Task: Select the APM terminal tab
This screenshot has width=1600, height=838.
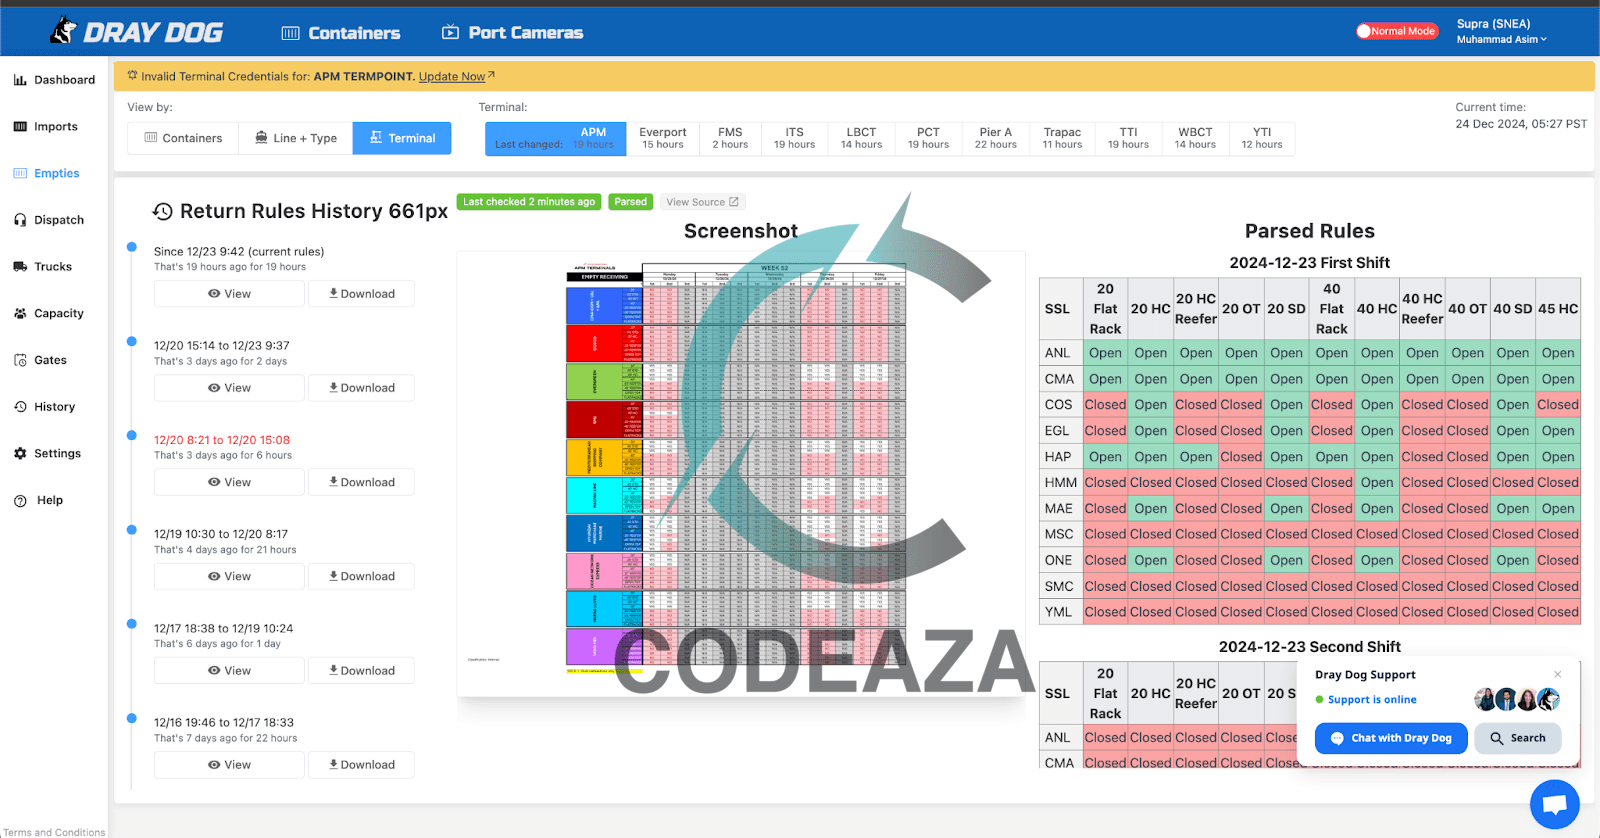Action: click(x=556, y=138)
